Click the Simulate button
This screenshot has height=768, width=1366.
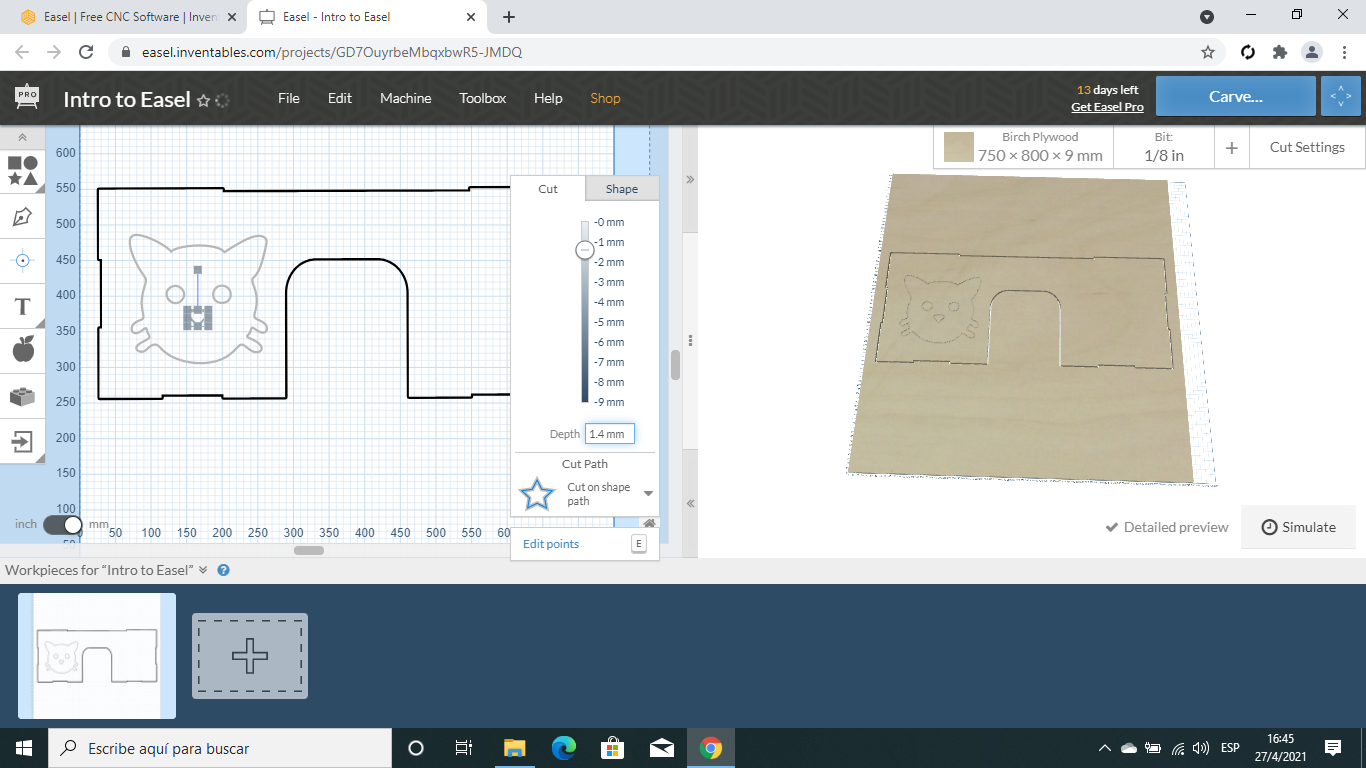[x=1298, y=527]
